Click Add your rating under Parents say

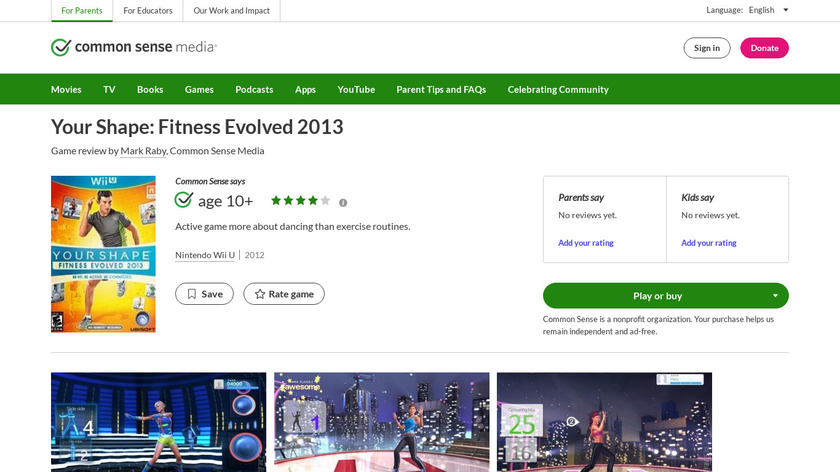586,243
